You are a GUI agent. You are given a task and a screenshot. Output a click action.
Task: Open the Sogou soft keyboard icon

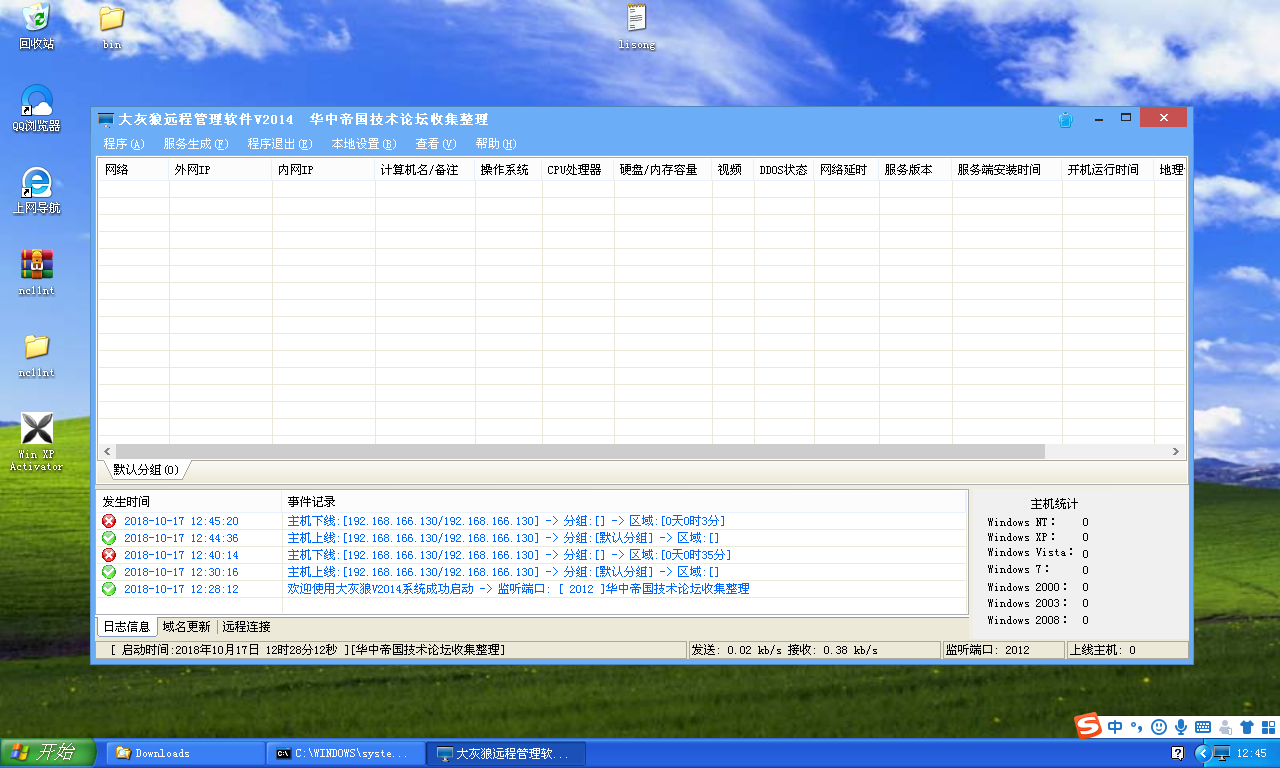(1202, 727)
